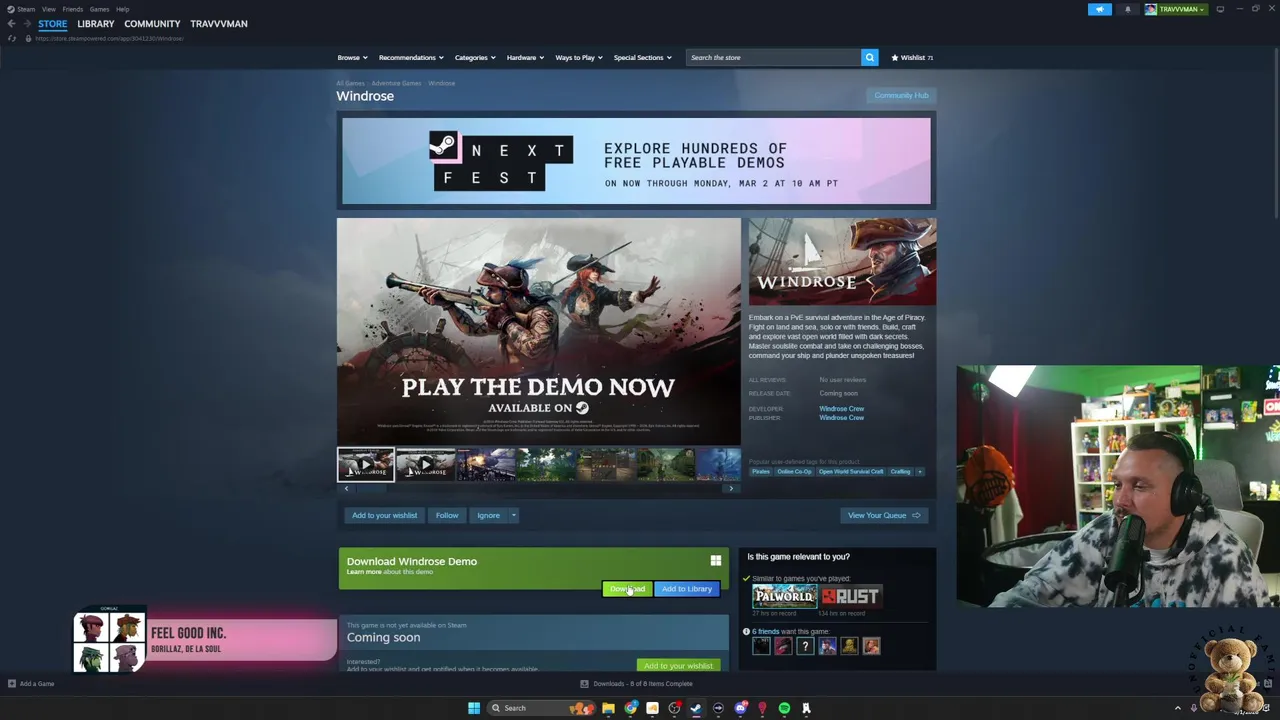Click the Rust similar game image
This screenshot has height=720, width=1280.
pyautogui.click(x=850, y=597)
